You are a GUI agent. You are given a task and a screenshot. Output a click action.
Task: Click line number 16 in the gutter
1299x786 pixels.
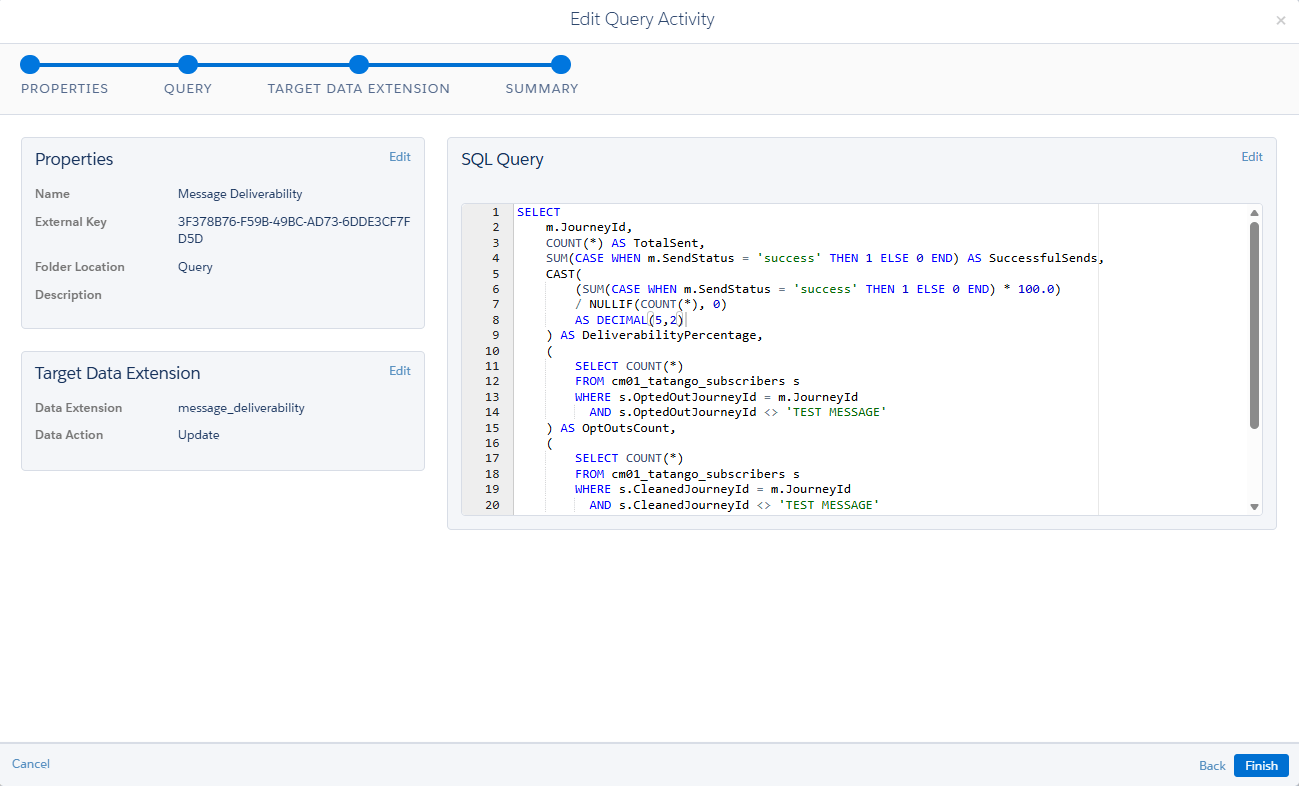pyautogui.click(x=491, y=443)
